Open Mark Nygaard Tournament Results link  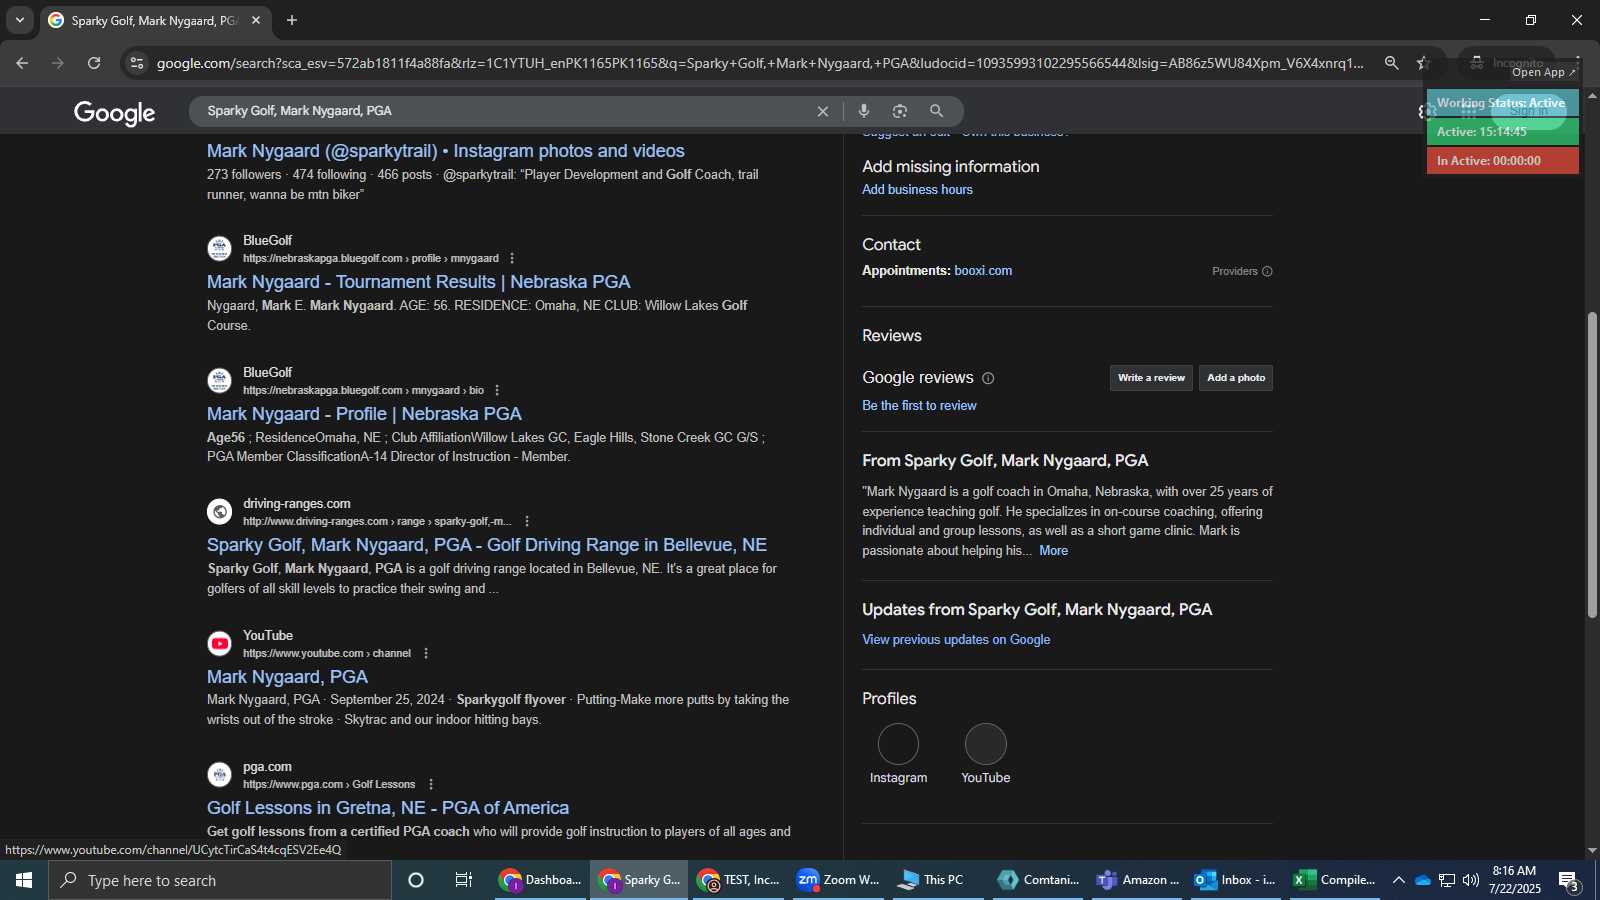(x=419, y=282)
